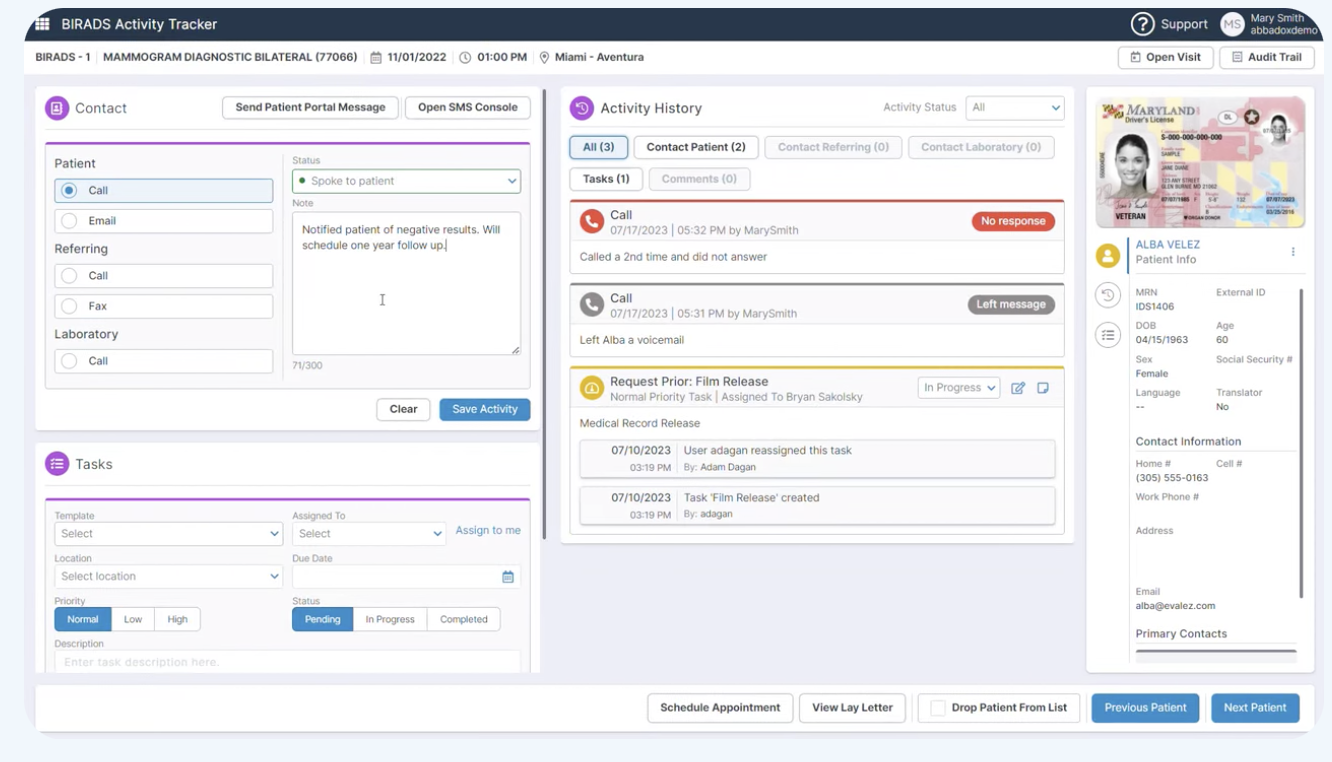Open the Audit Trail
This screenshot has height=762, width=1332.
tap(1267, 58)
